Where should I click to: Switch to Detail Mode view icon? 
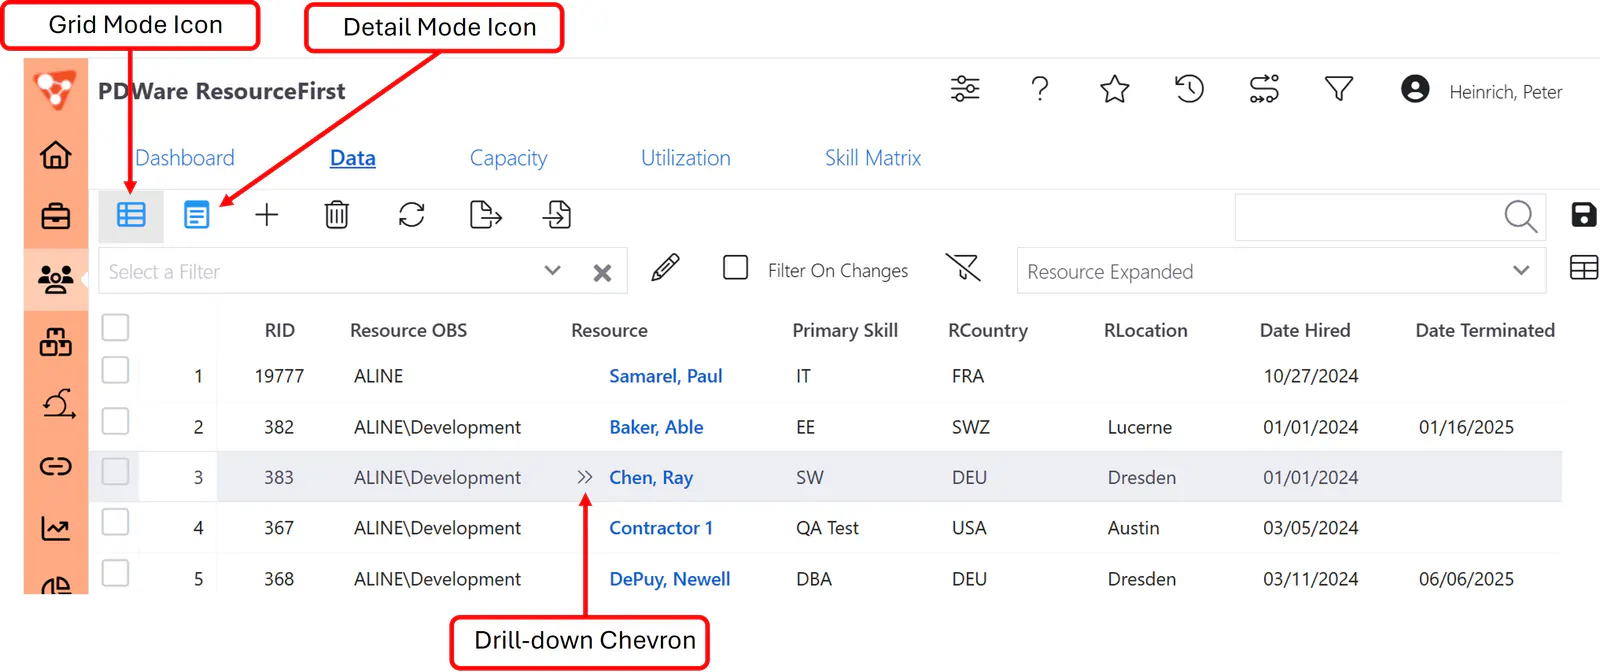(x=197, y=215)
